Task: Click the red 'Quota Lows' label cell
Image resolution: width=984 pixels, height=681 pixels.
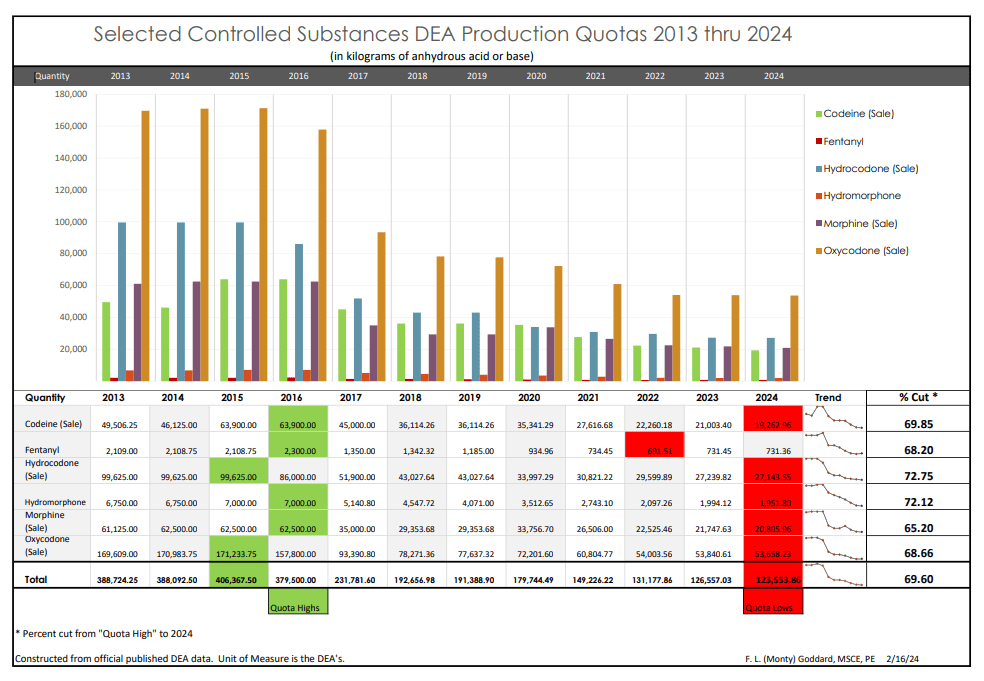Action: point(773,608)
